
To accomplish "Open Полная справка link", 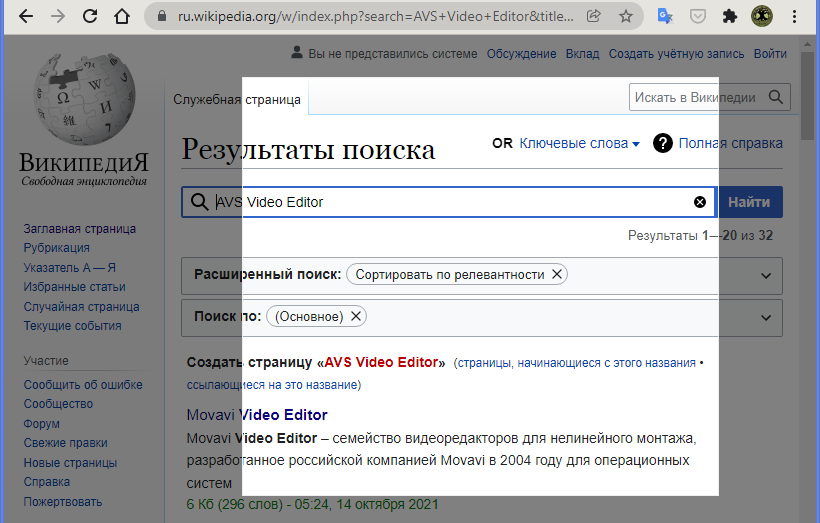I will click(731, 143).
